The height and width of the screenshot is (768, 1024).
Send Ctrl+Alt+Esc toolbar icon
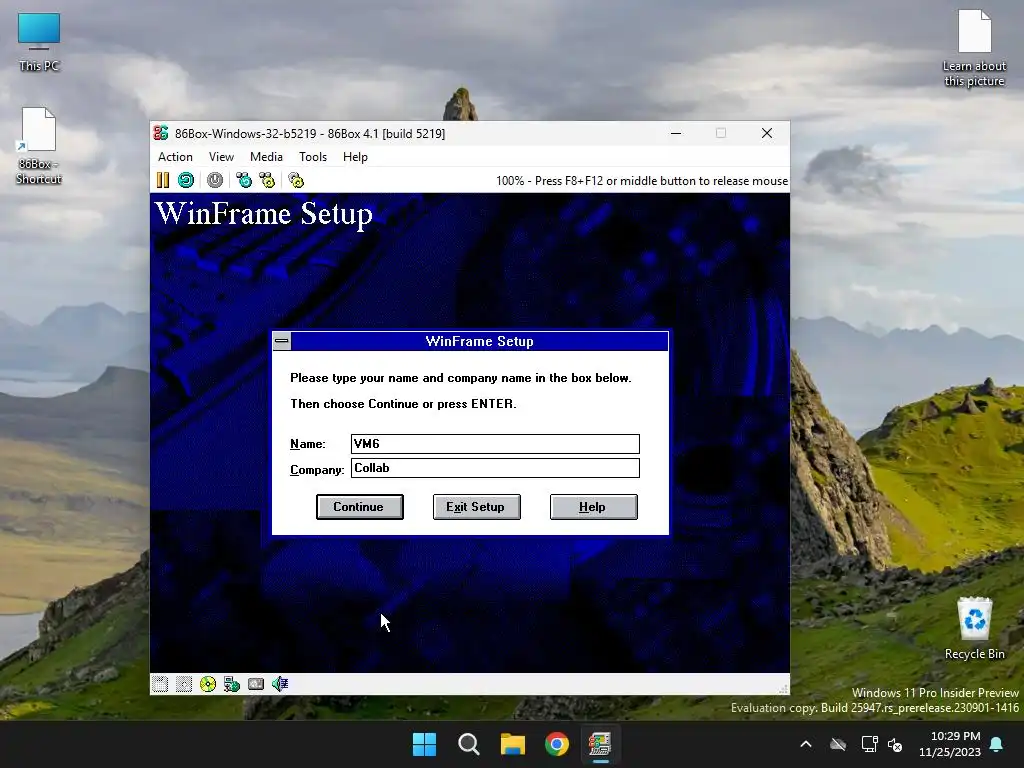(267, 180)
